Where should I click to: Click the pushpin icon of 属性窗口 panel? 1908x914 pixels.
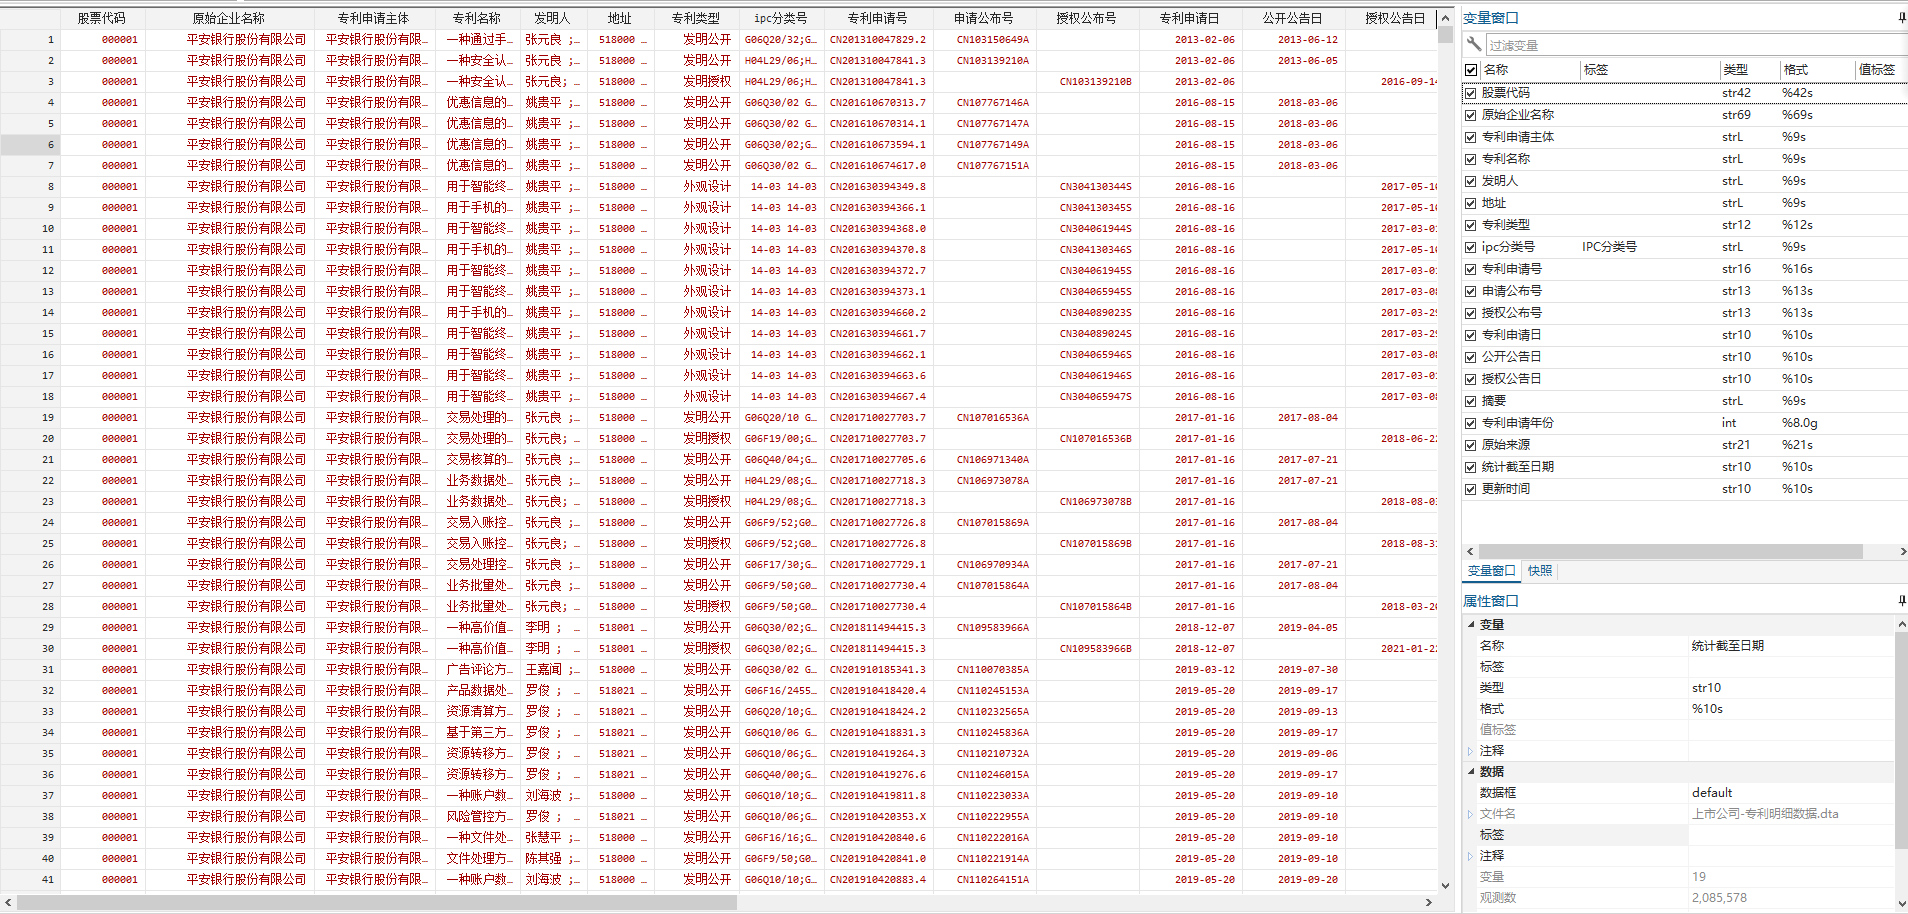(1901, 601)
